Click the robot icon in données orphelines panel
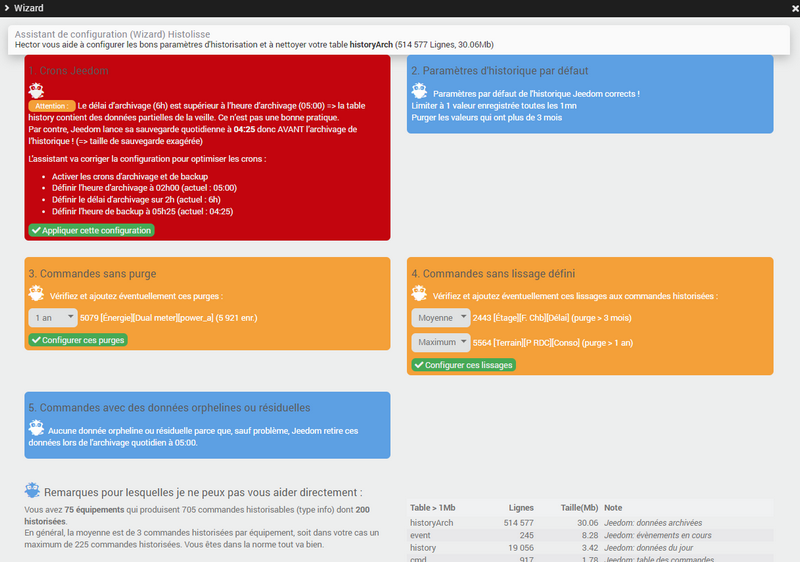 point(36,429)
